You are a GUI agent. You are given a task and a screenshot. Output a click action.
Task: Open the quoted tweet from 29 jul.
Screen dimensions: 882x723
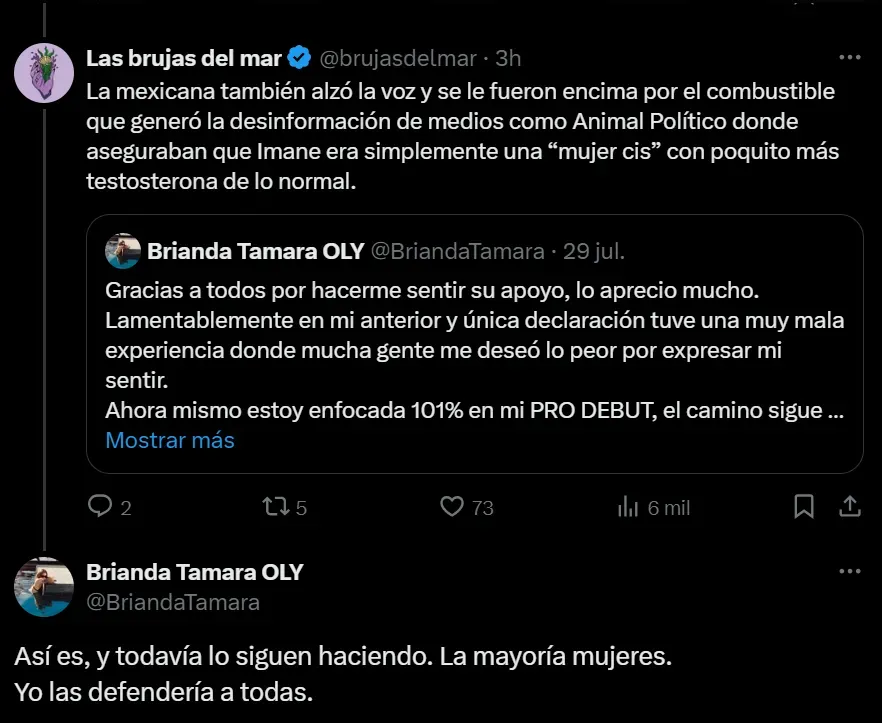pyautogui.click(x=474, y=340)
